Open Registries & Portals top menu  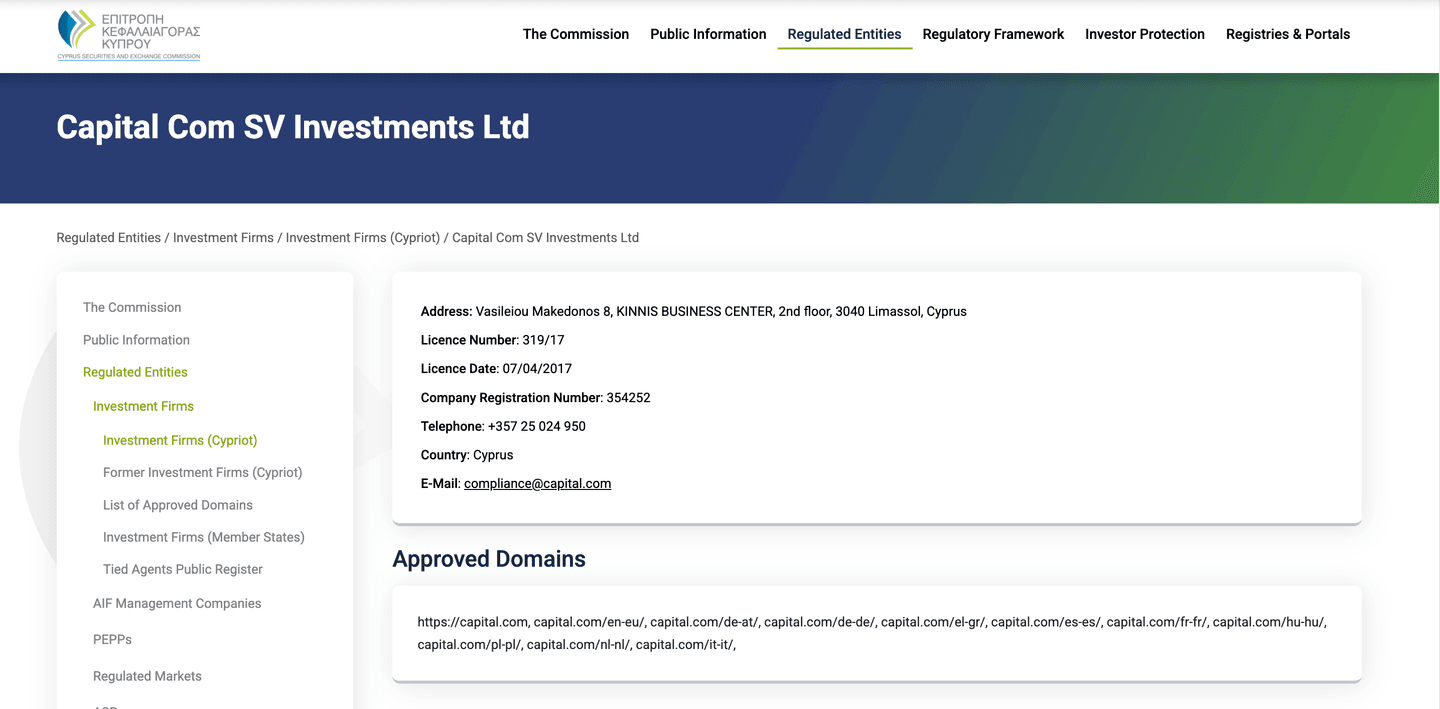1287,34
